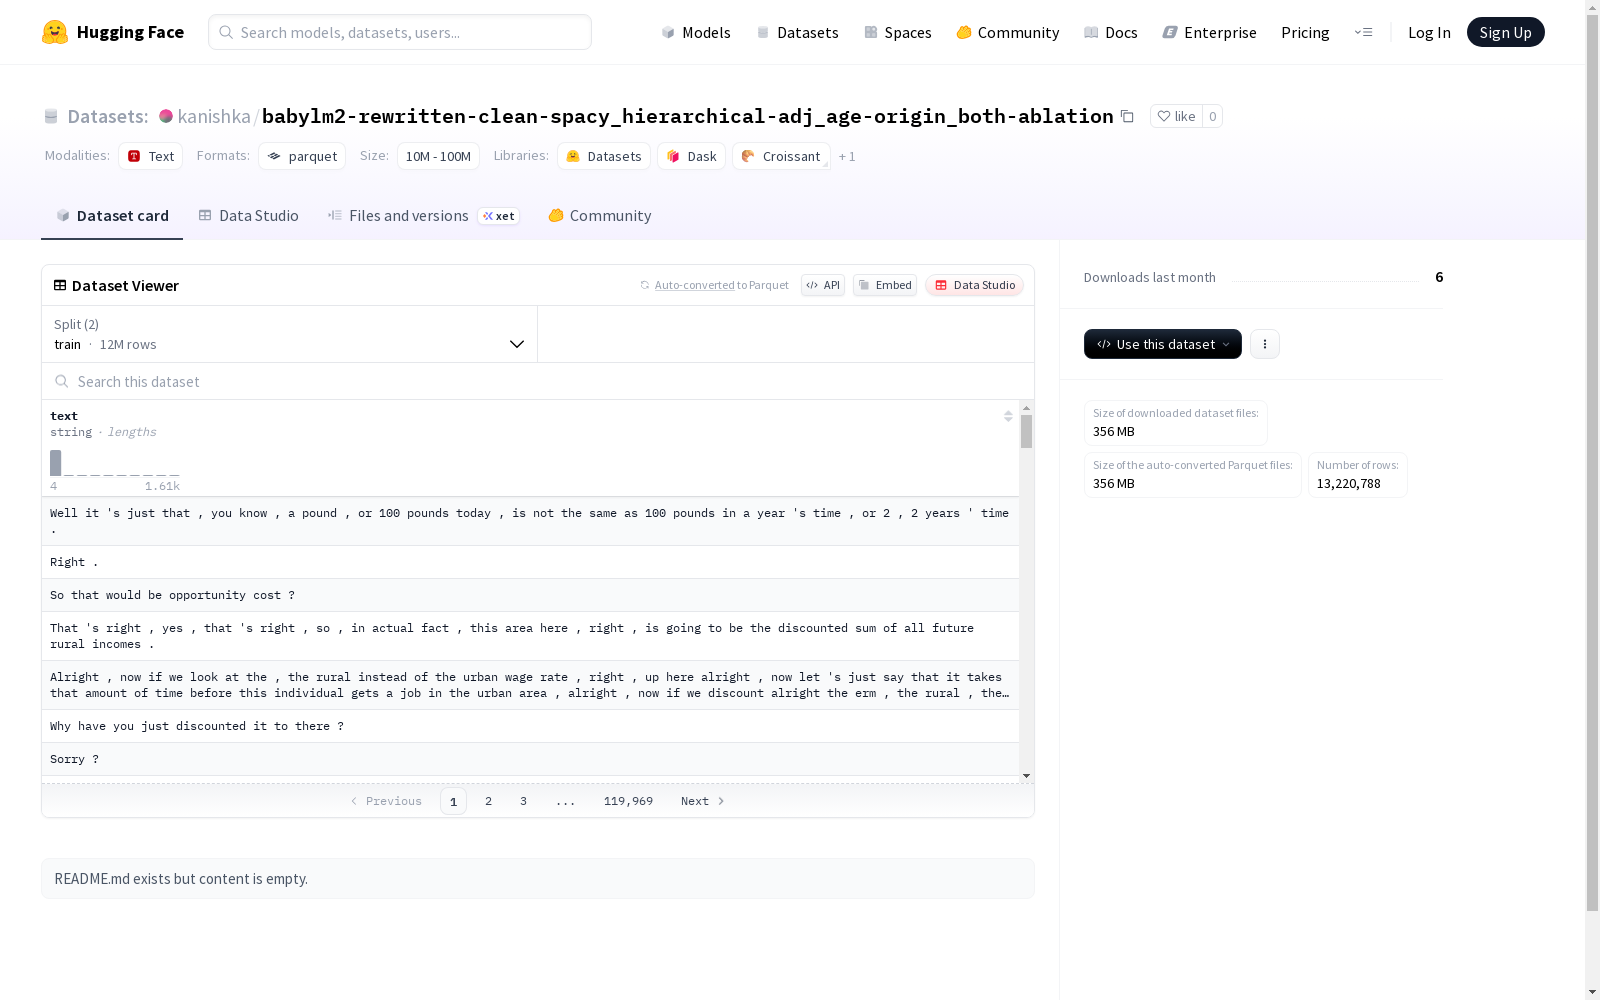Show the +1 more libraries

click(847, 156)
